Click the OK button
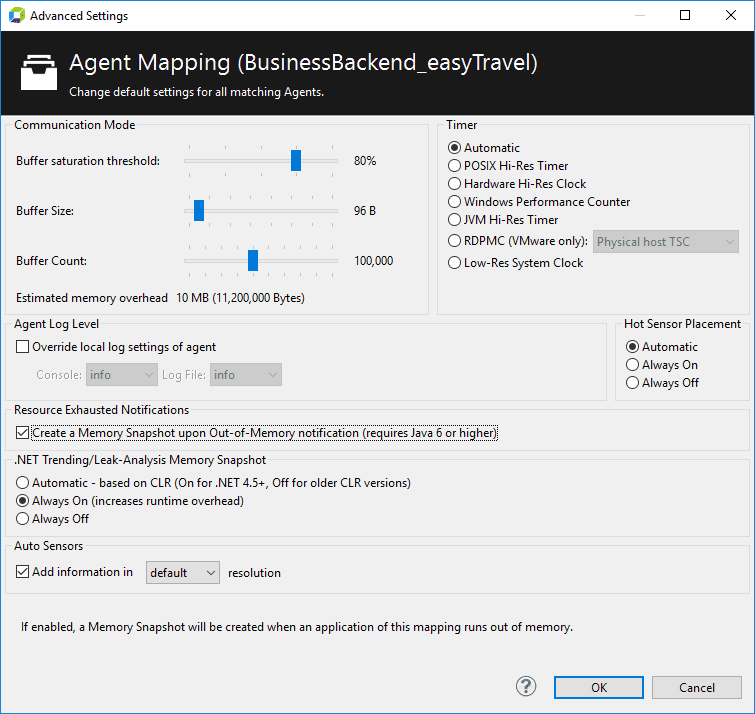The image size is (755, 714). [x=599, y=687]
